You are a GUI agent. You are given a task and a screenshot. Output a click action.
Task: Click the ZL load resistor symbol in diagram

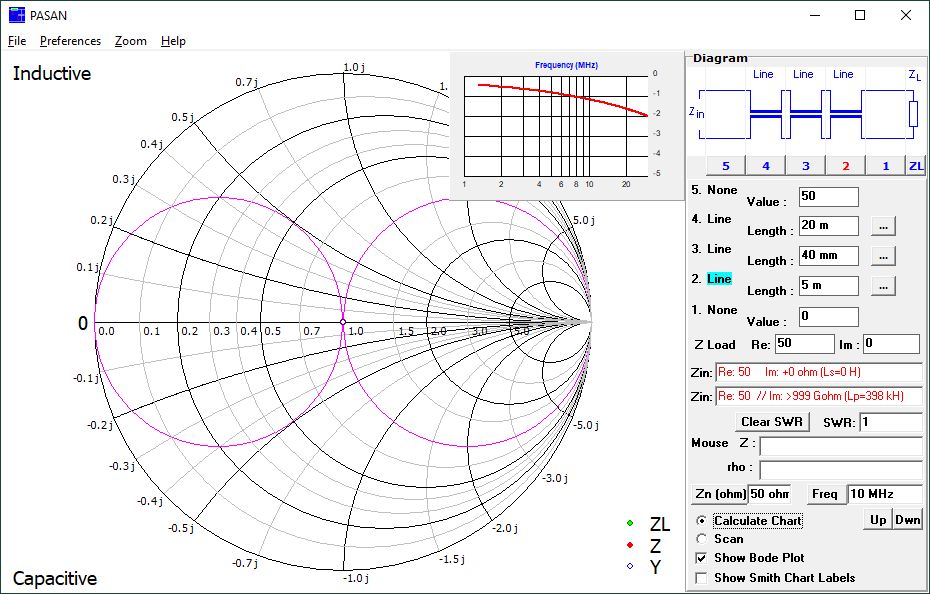pos(913,114)
